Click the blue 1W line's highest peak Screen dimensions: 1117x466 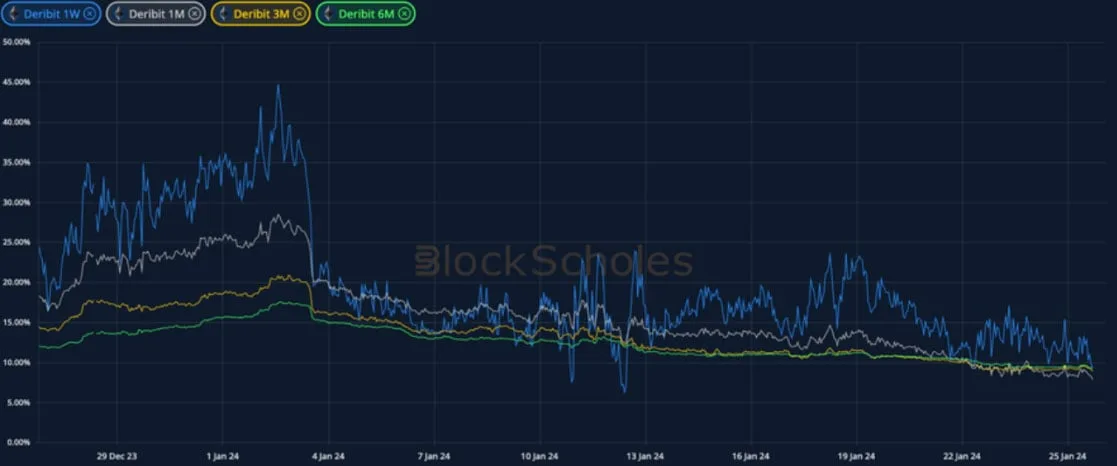pos(278,86)
